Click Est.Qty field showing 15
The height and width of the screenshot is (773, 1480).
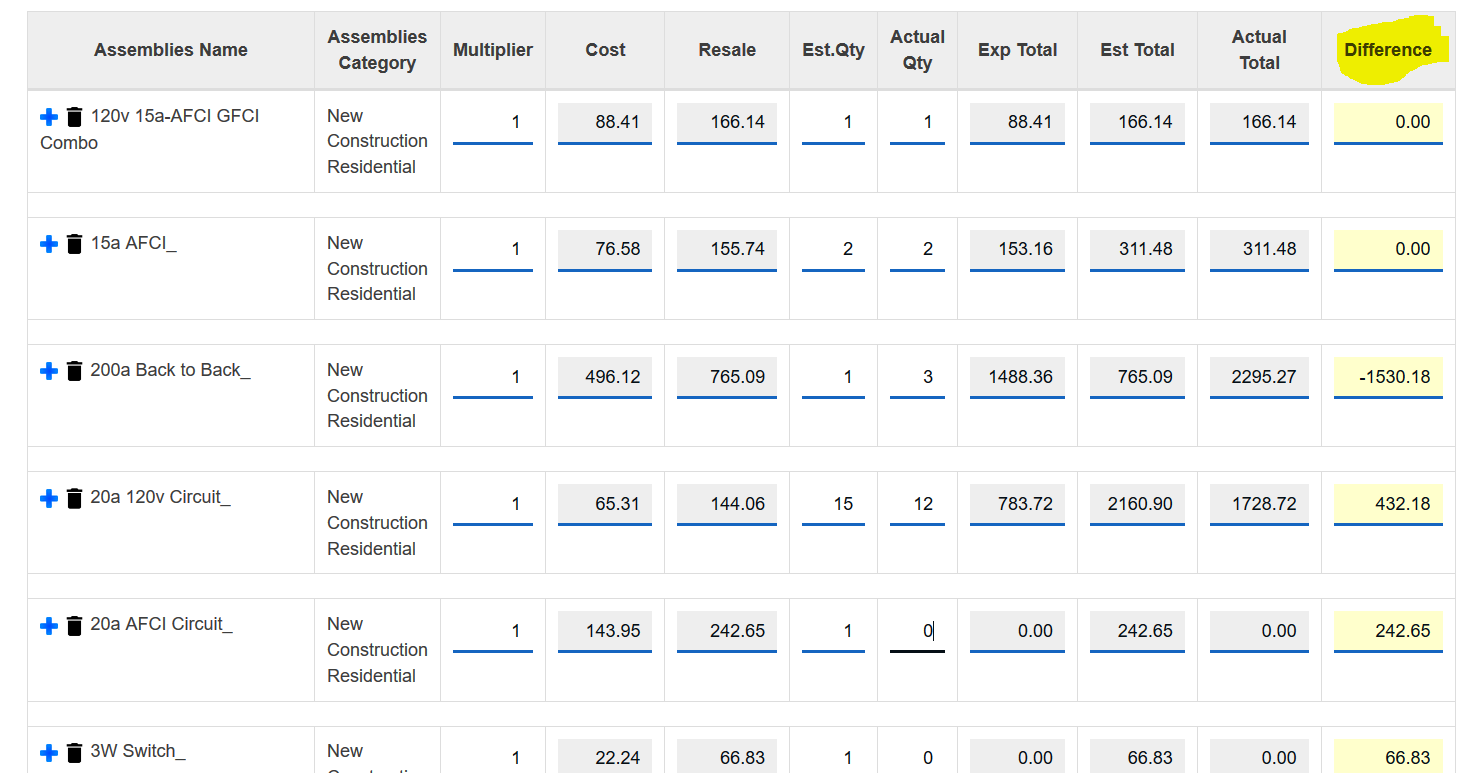833,504
